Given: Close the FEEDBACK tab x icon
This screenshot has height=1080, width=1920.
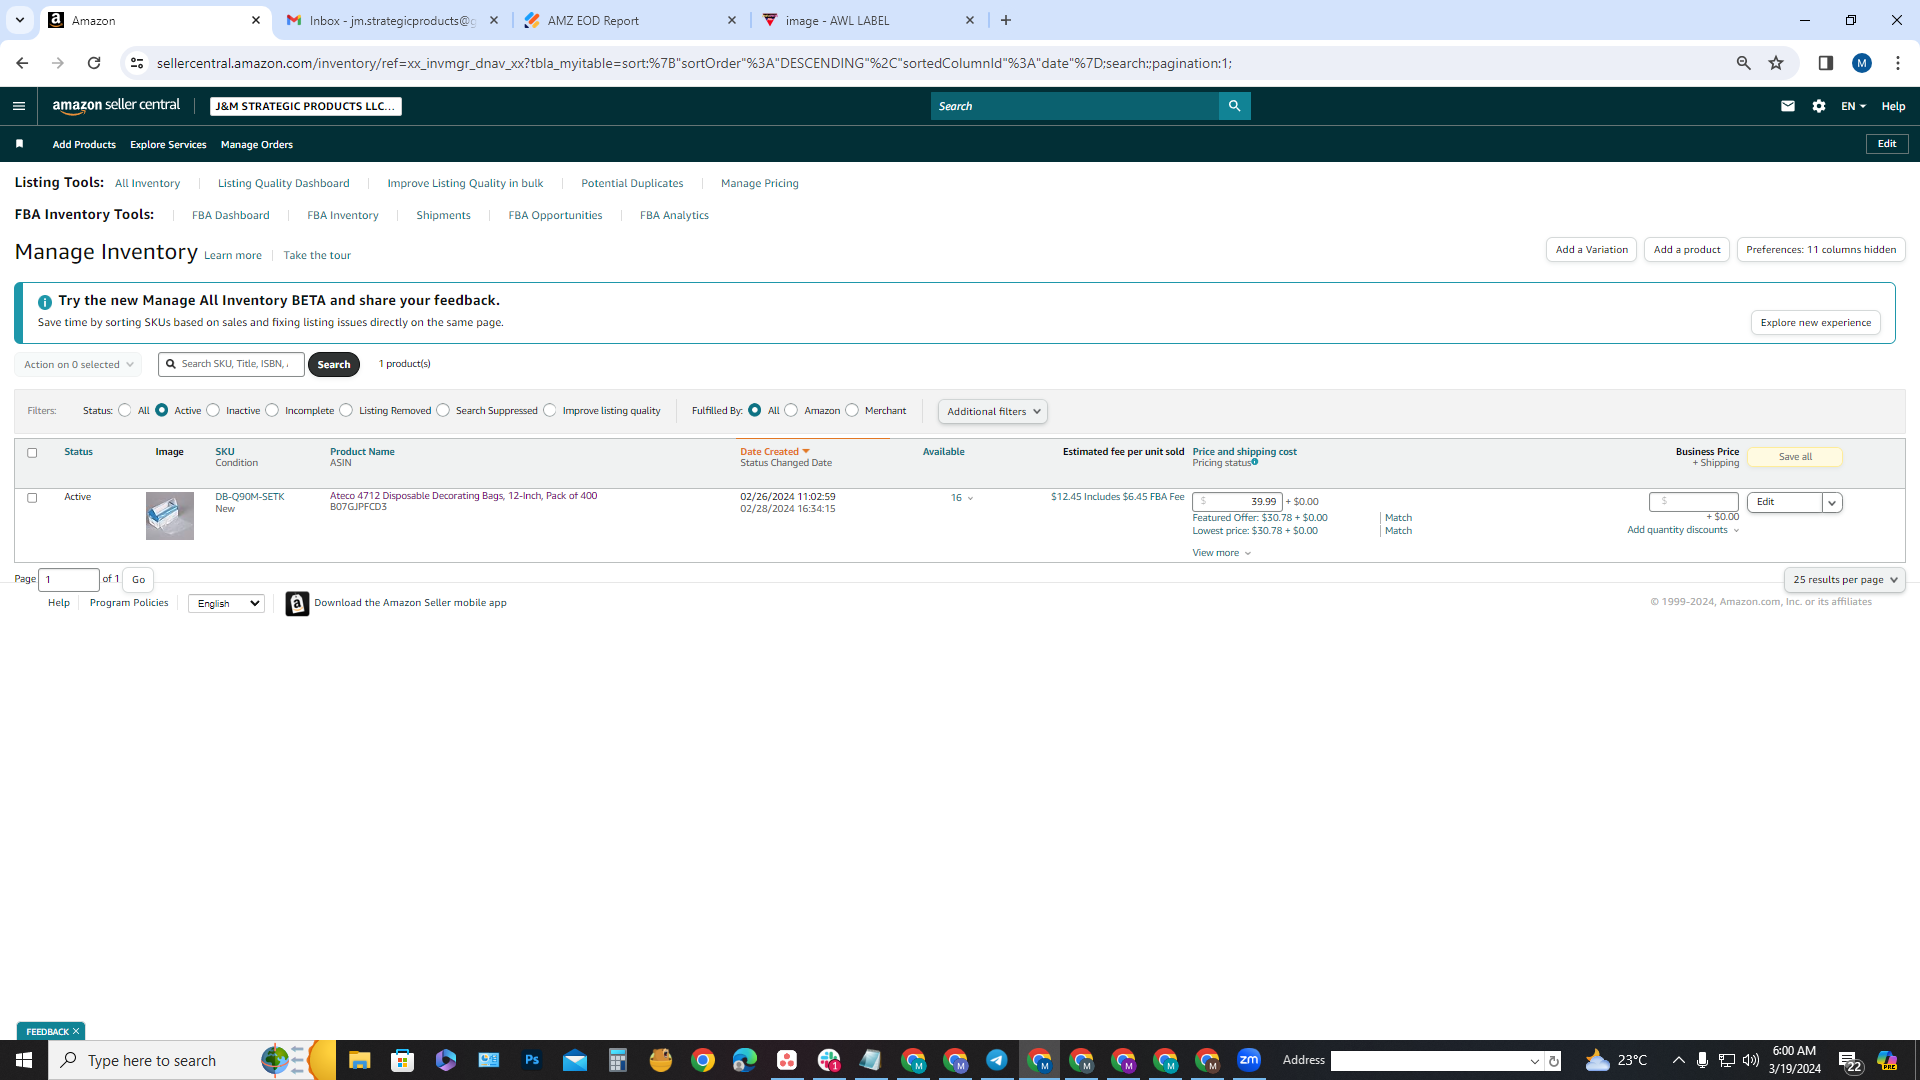Looking at the screenshot, I should click(76, 1031).
